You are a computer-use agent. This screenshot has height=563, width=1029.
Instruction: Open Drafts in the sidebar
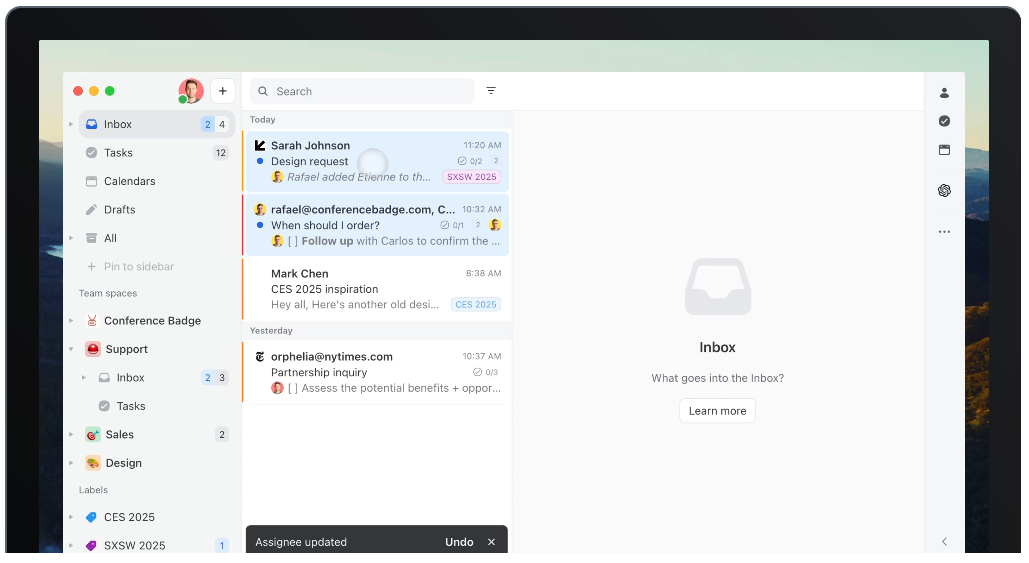(x=119, y=210)
